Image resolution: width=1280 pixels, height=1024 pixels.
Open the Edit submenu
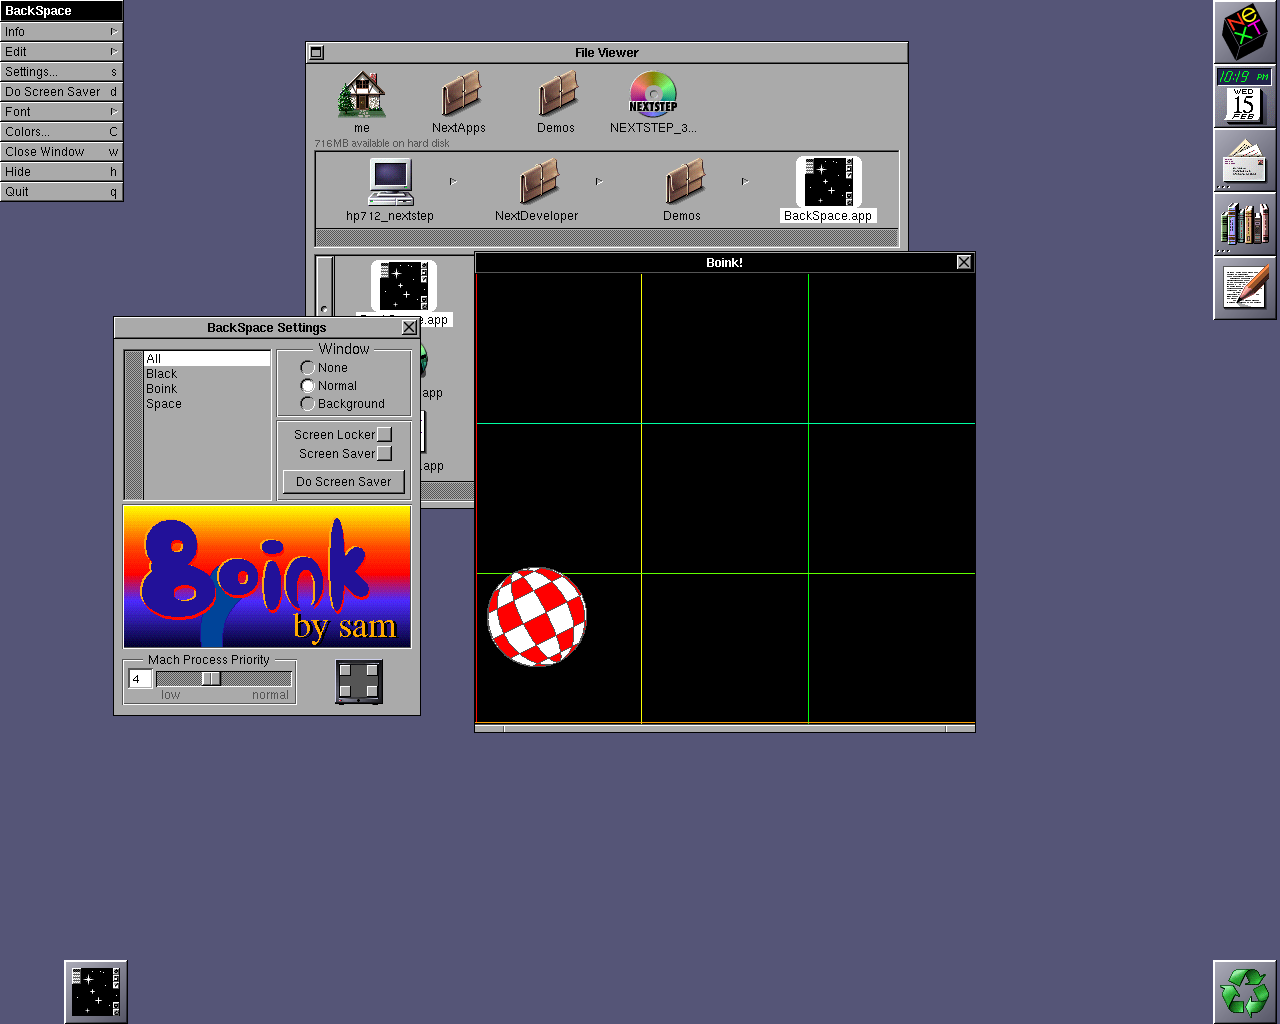click(x=61, y=52)
